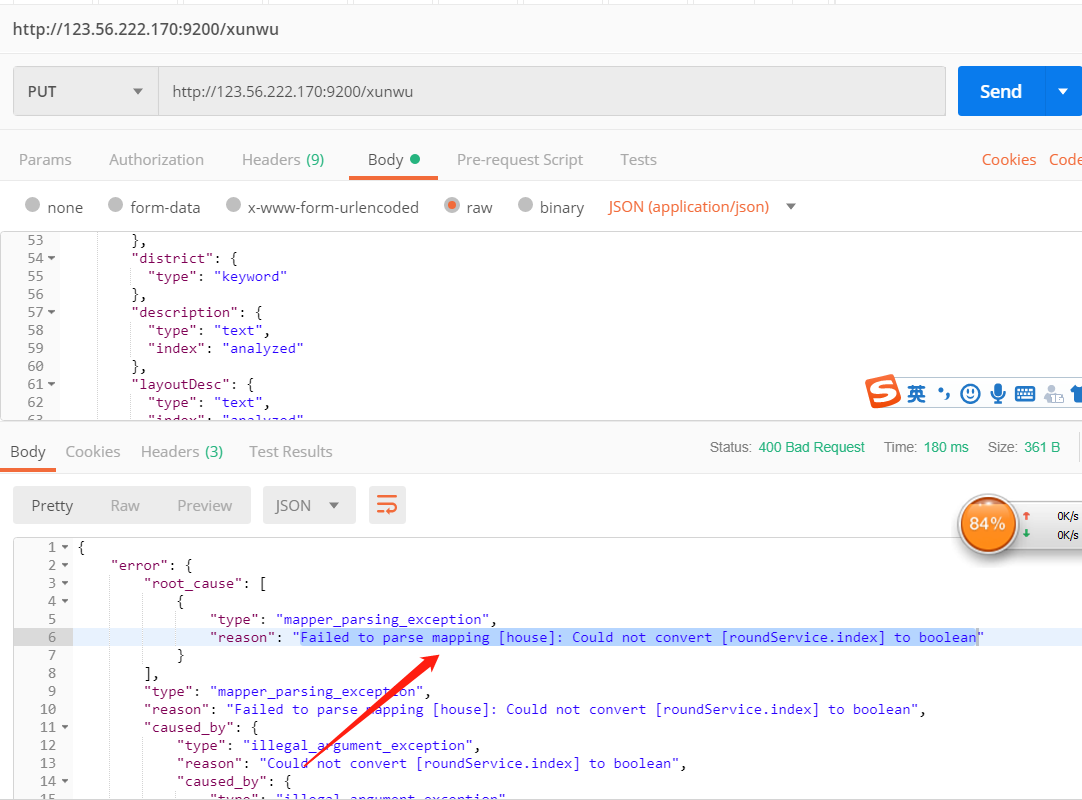This screenshot has width=1082, height=800.
Task: Click the orange Cookies link
Action: click(x=1009, y=159)
